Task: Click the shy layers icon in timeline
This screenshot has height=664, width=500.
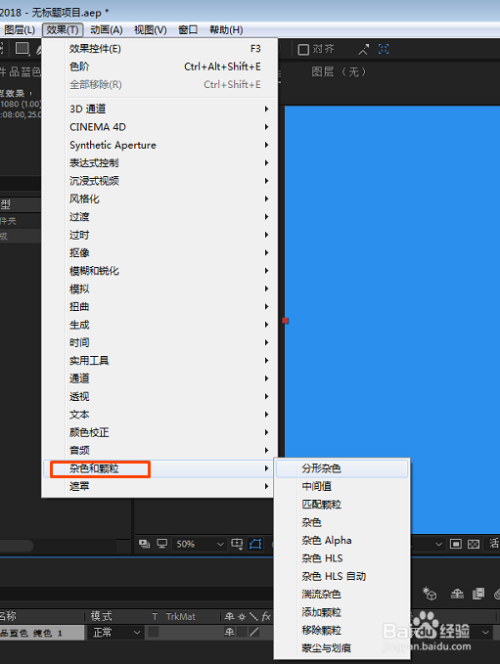Action: click(457, 594)
